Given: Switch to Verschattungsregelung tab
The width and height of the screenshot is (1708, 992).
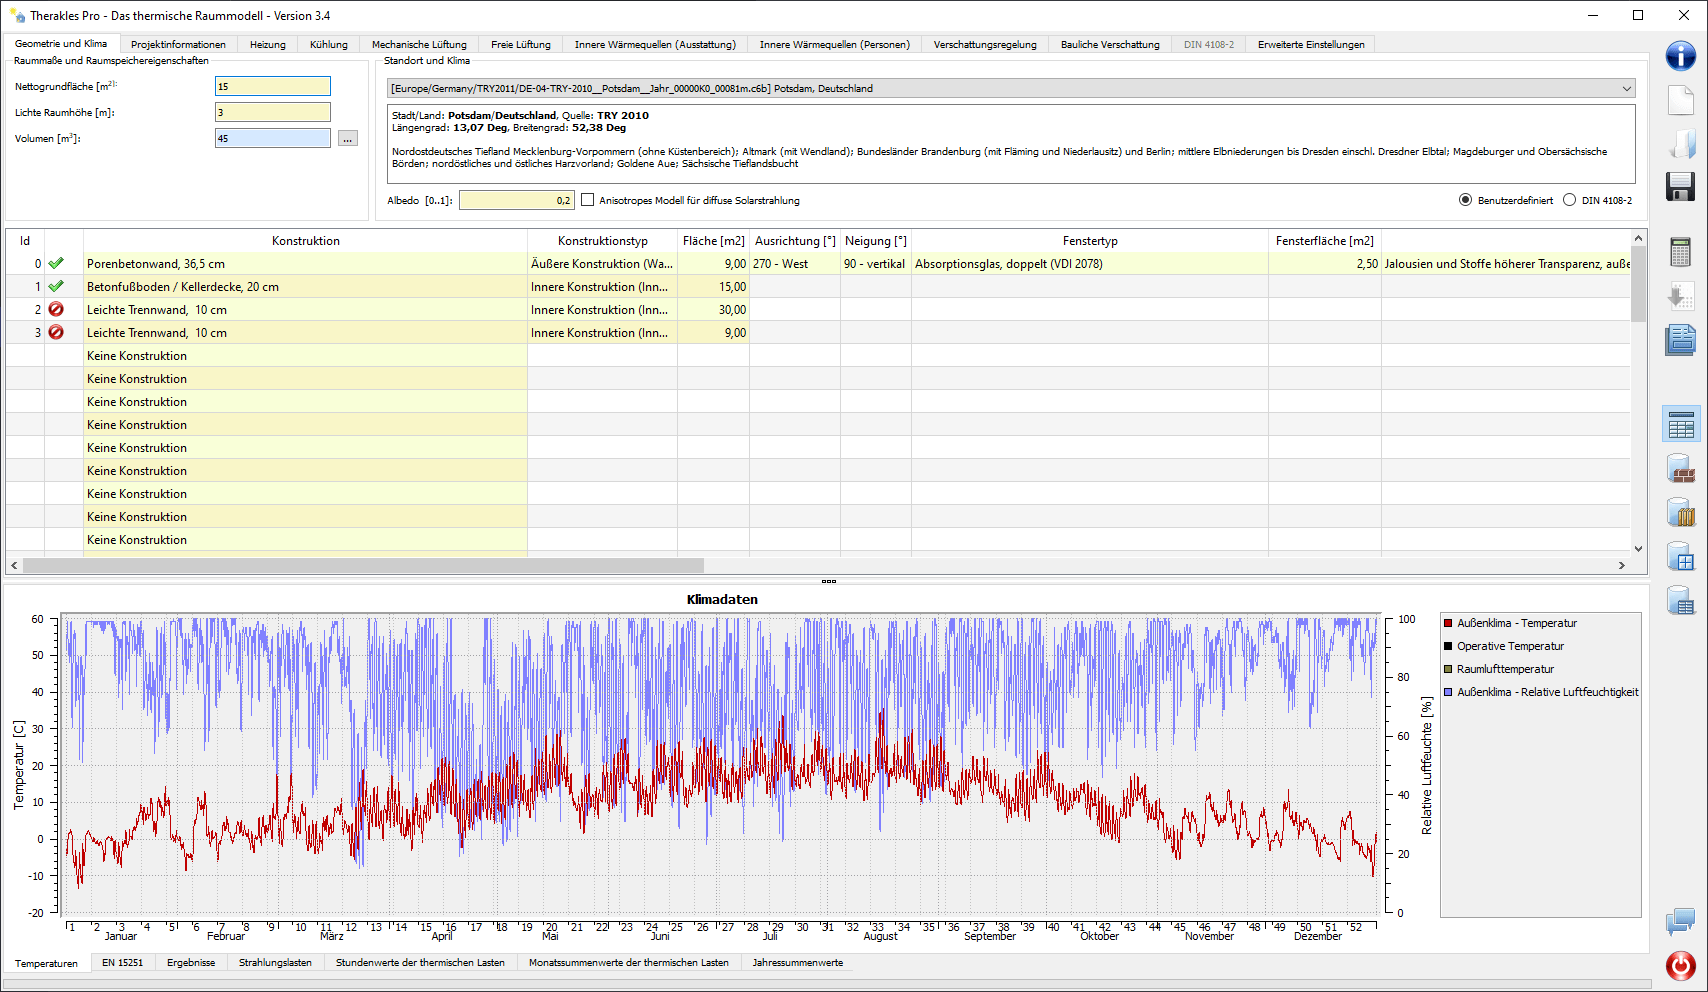Looking at the screenshot, I should [x=985, y=45].
